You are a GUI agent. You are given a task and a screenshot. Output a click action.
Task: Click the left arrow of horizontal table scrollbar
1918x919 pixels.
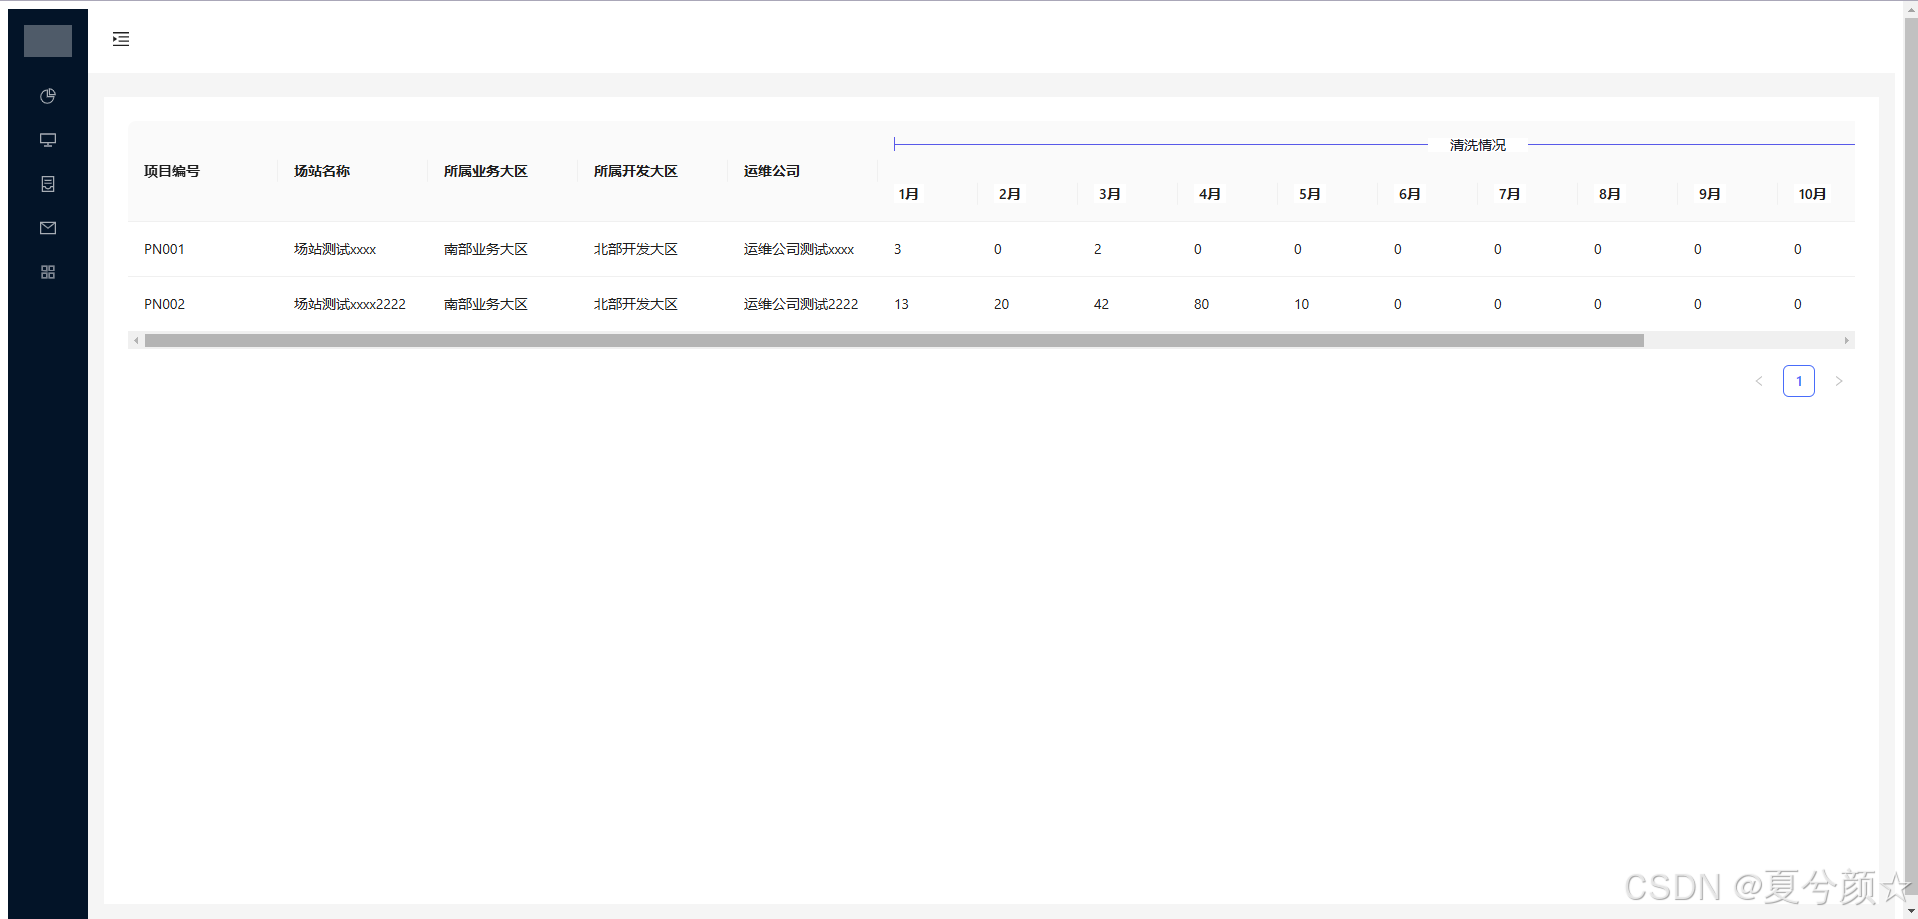coord(137,340)
